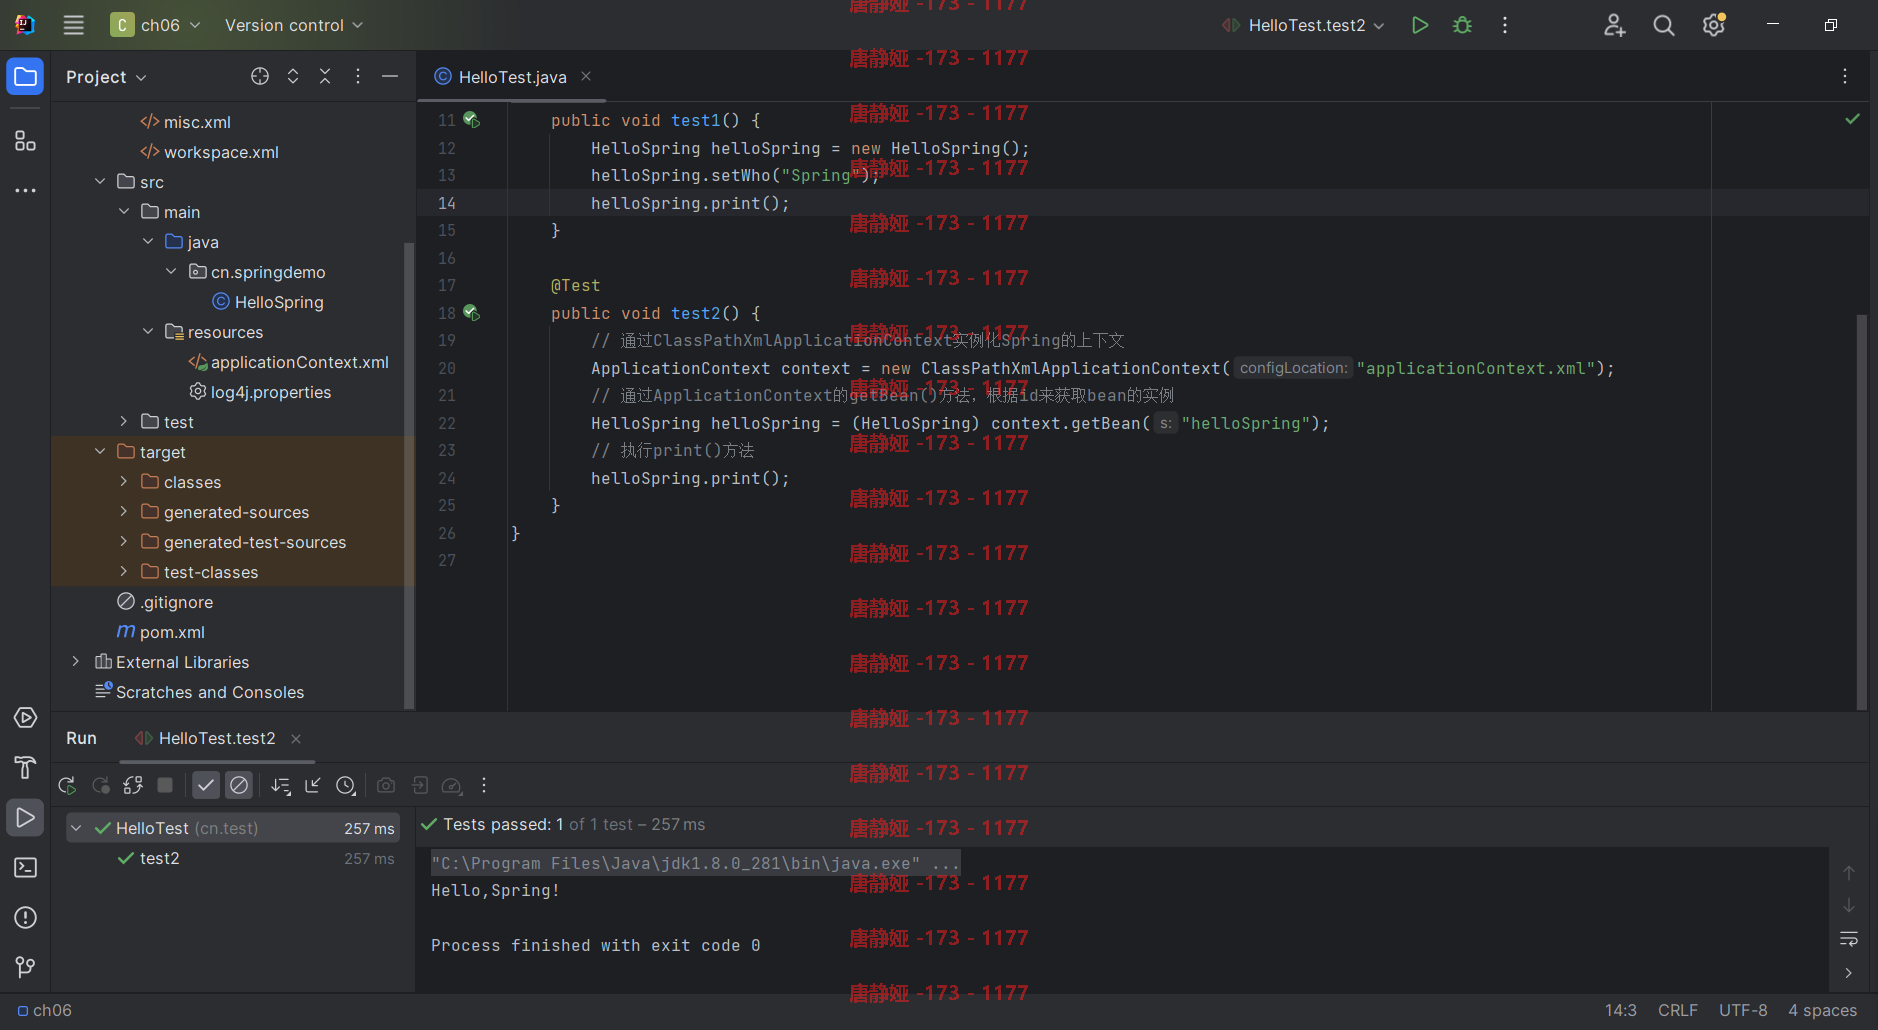Open the Build hammer tool window

[25, 768]
